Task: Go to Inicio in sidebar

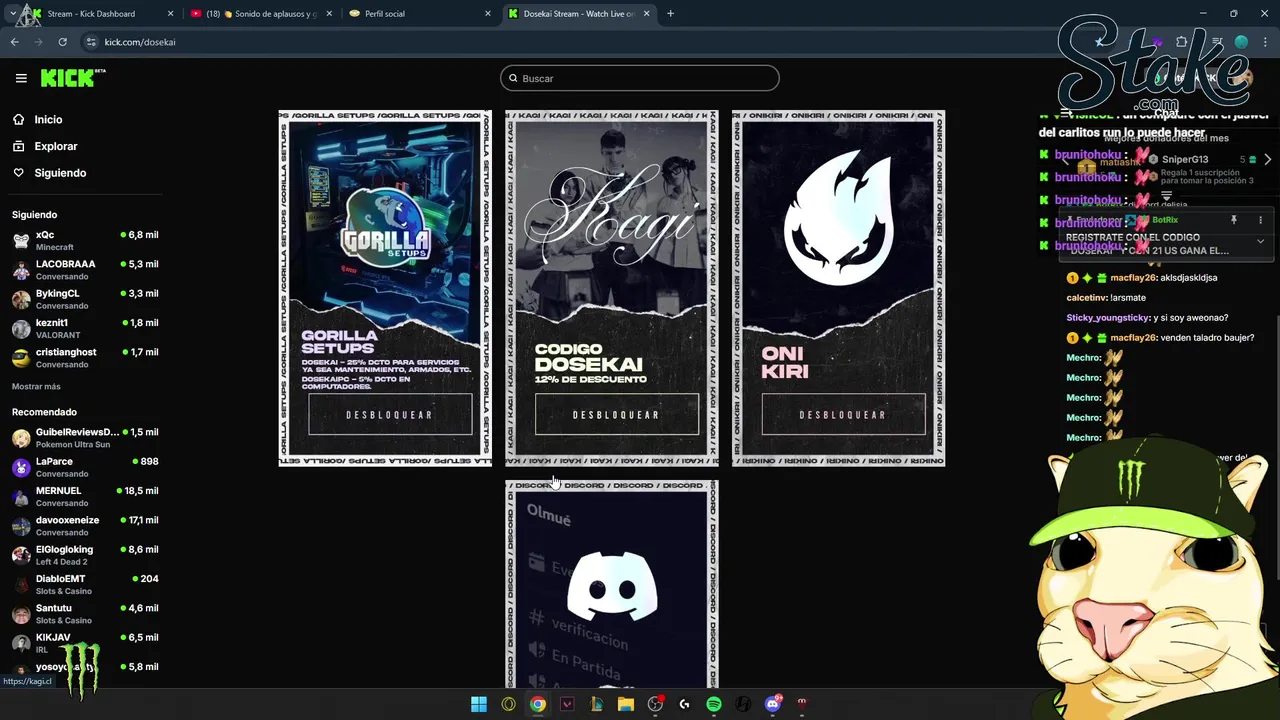Action: coord(48,119)
